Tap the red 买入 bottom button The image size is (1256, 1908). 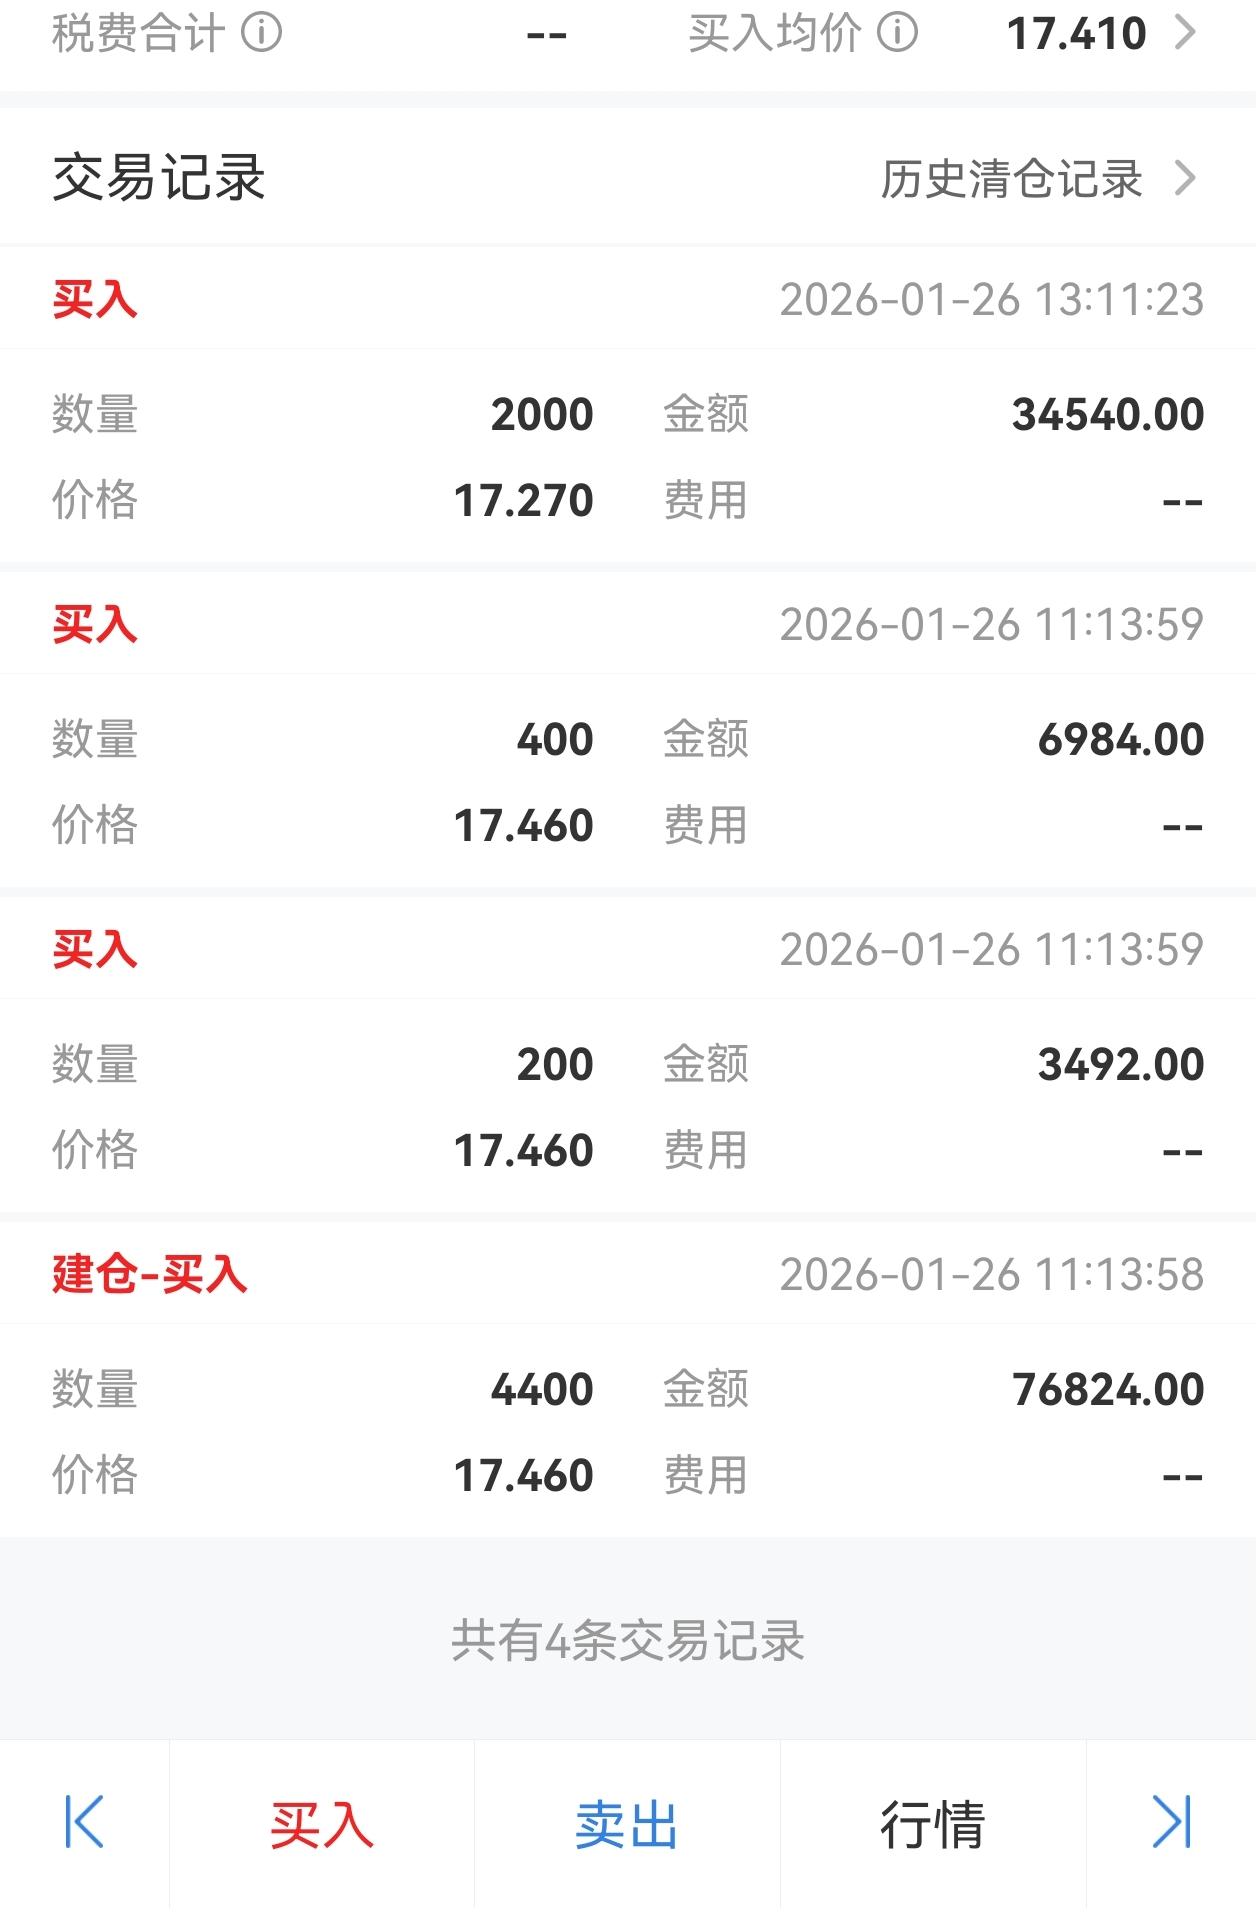(322, 1824)
